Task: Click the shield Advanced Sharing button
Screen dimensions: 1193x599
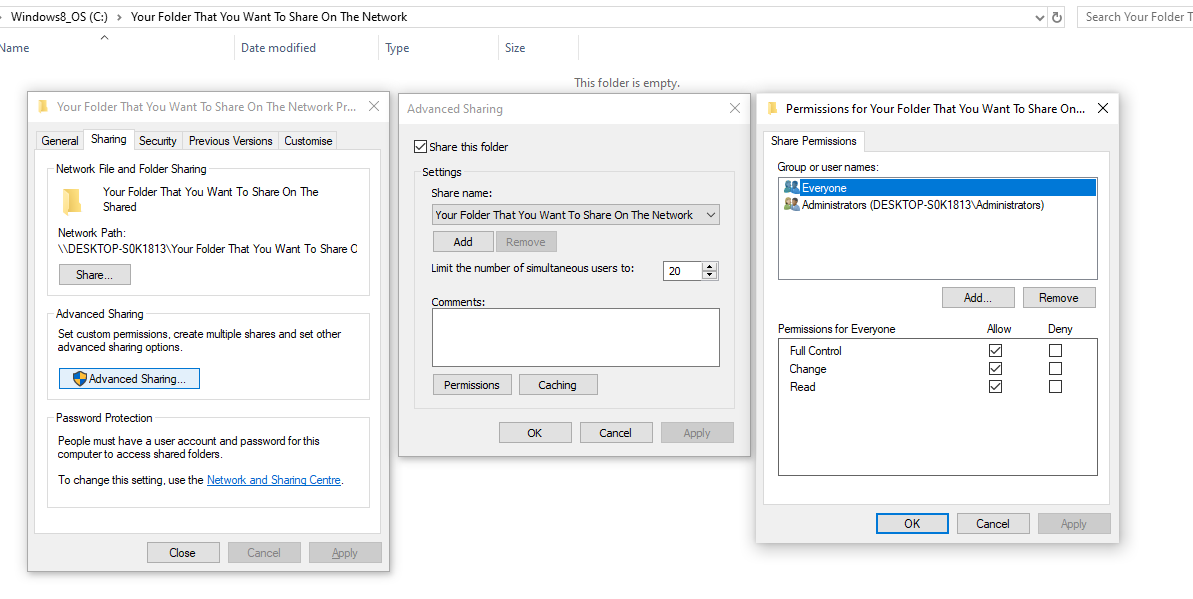Action: [129, 378]
